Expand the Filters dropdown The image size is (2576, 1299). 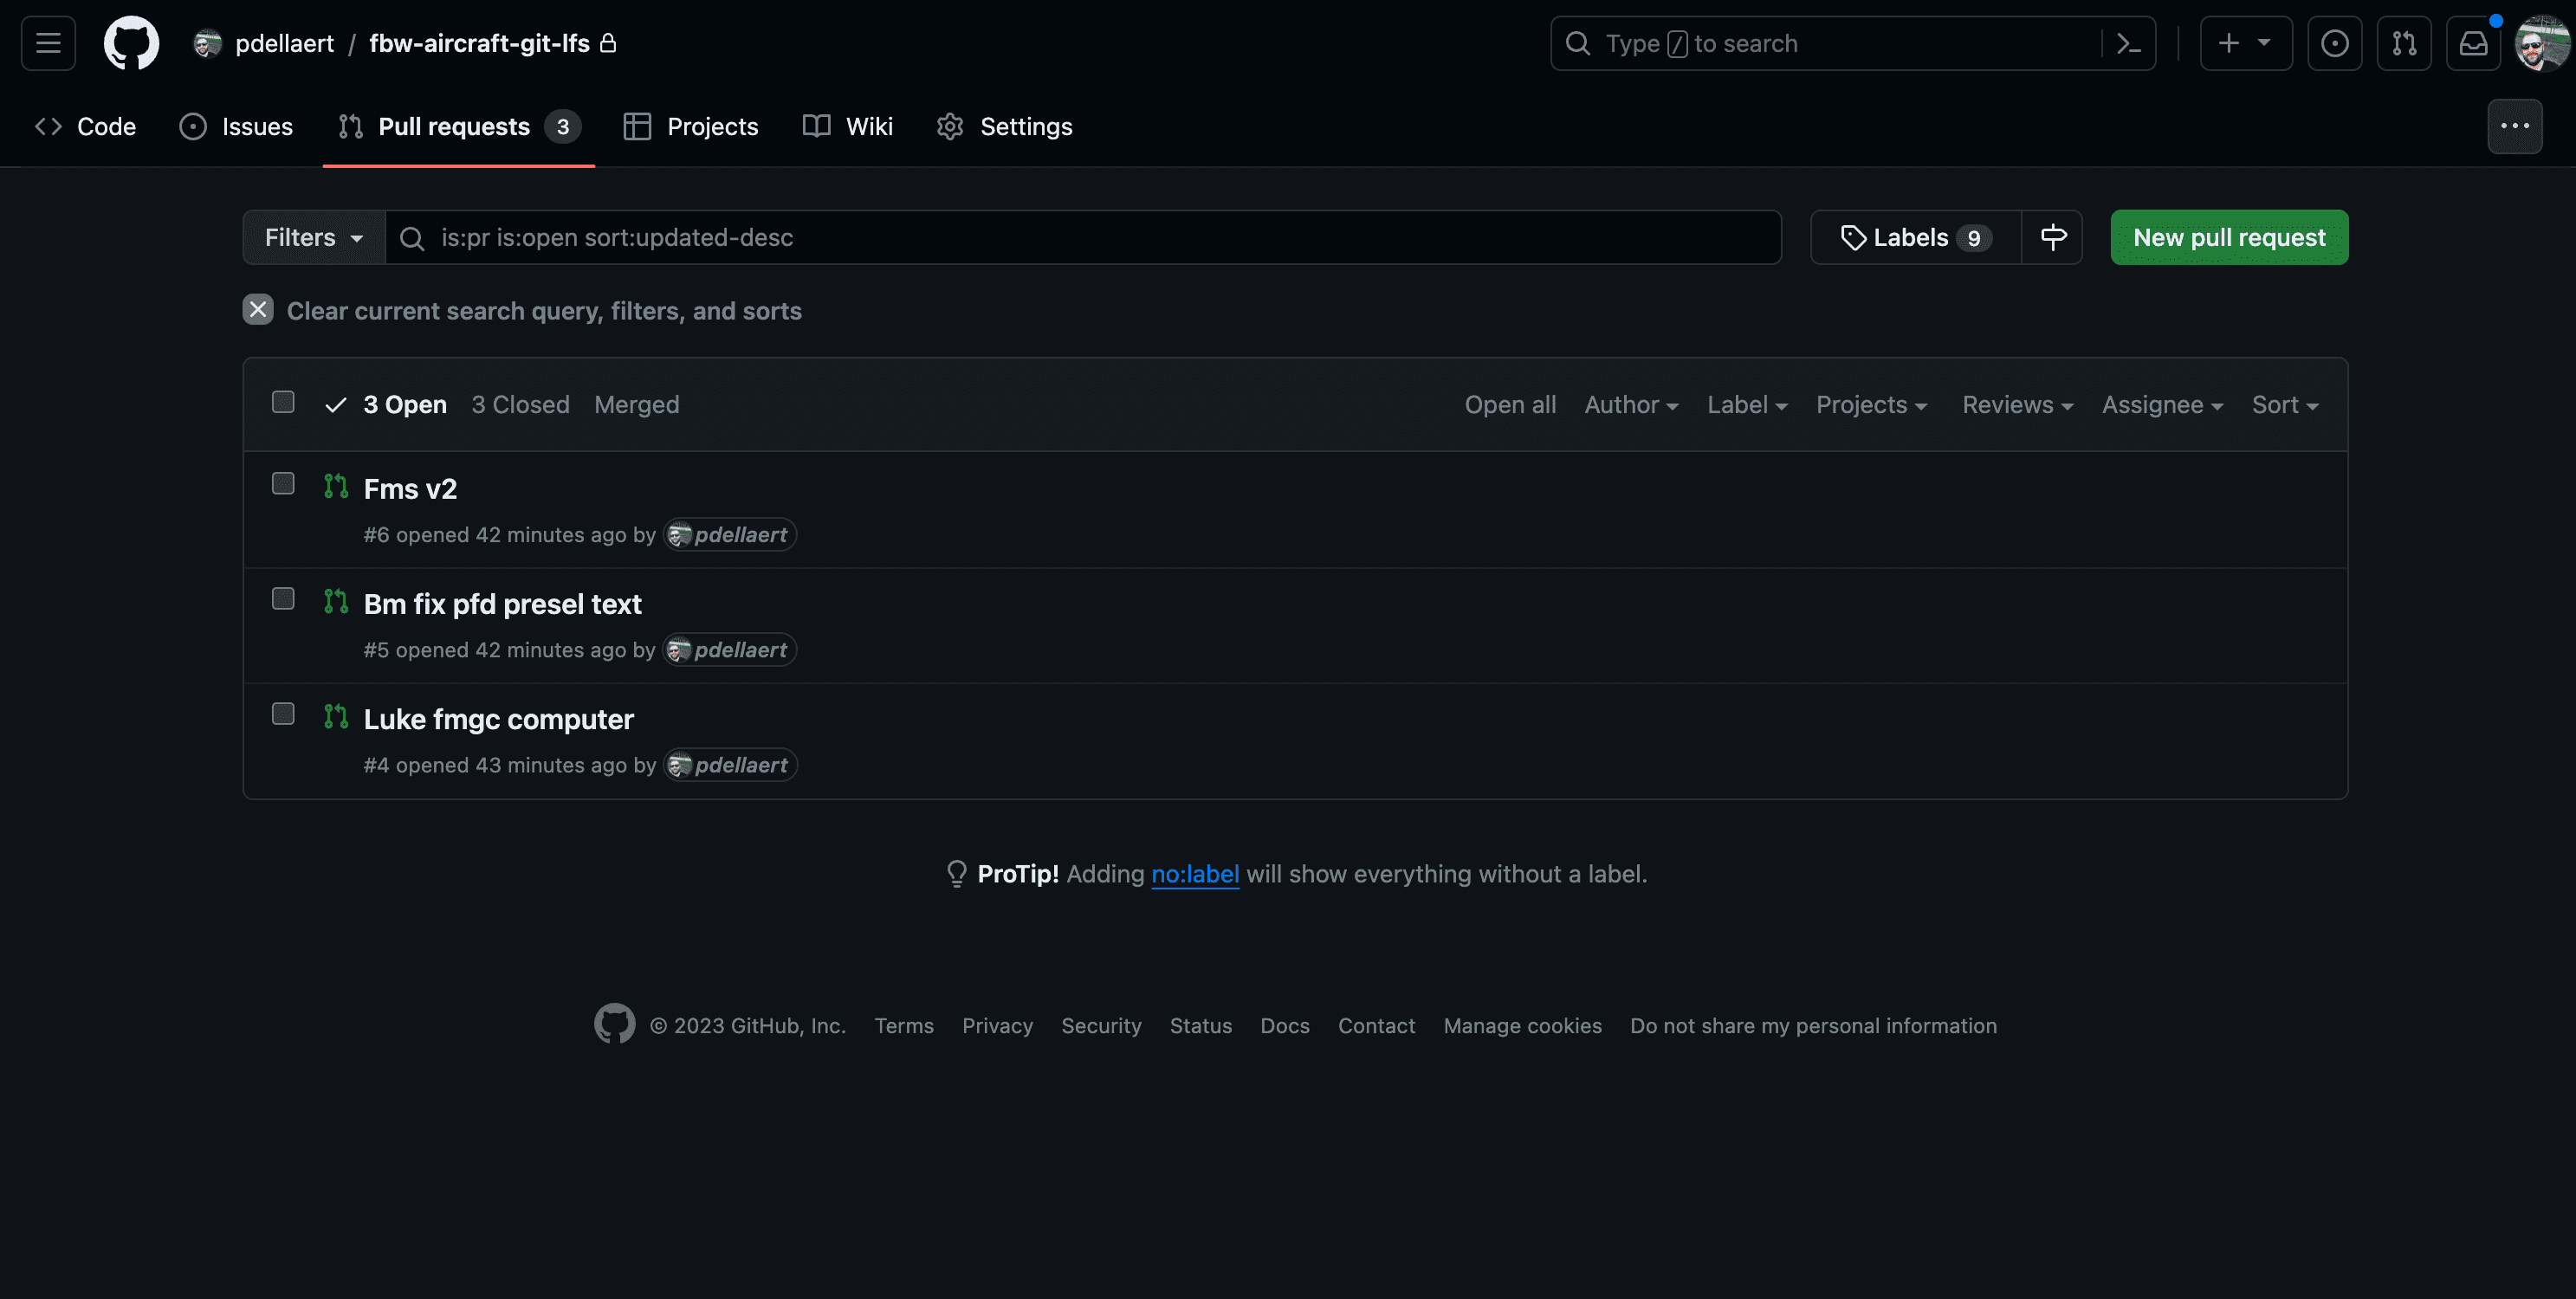pyautogui.click(x=313, y=237)
